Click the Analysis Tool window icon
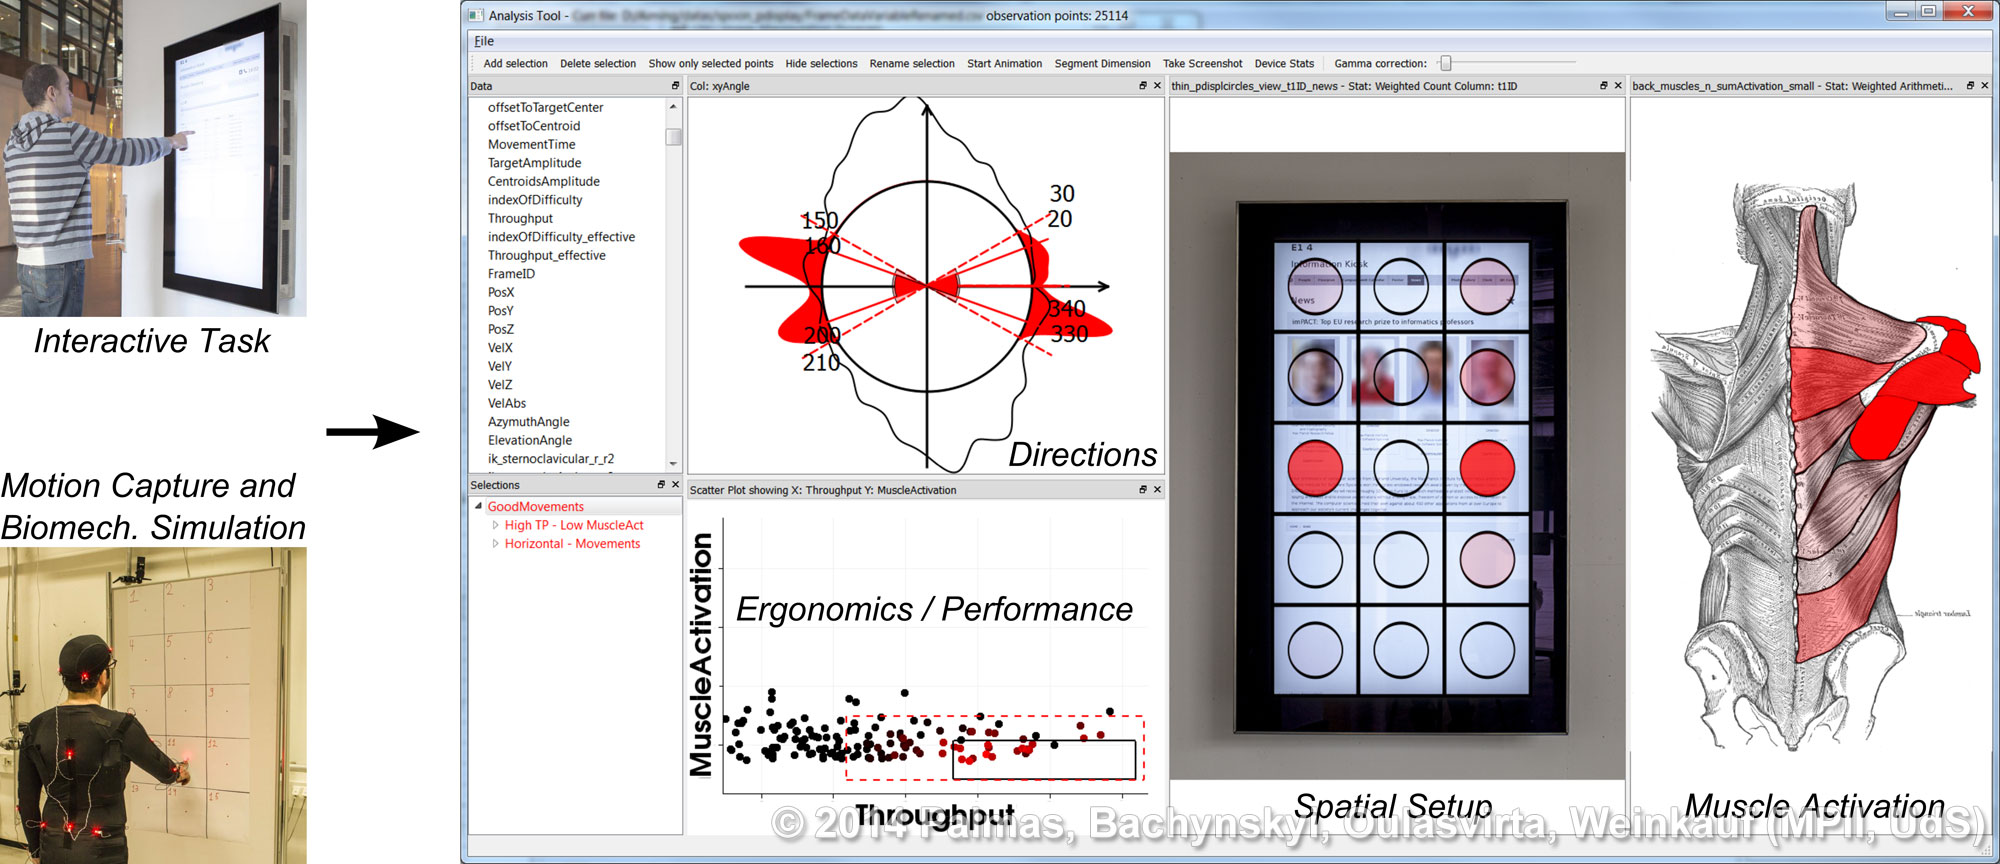Viewport: 2000px width, 864px height. [476, 15]
